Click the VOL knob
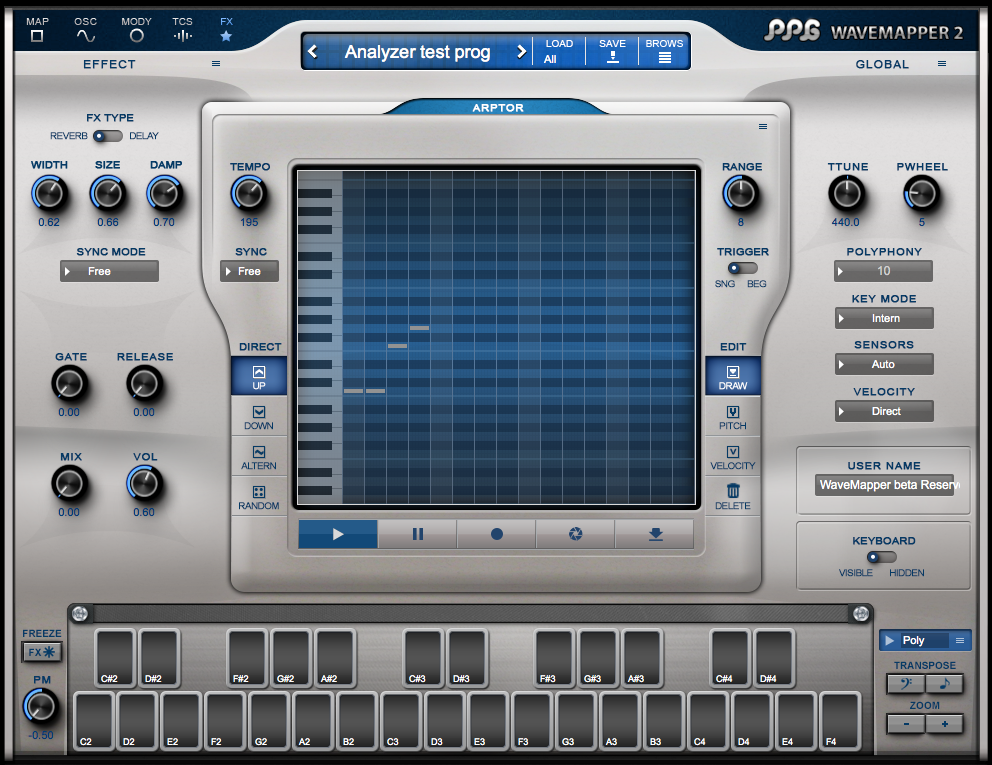 coord(144,484)
